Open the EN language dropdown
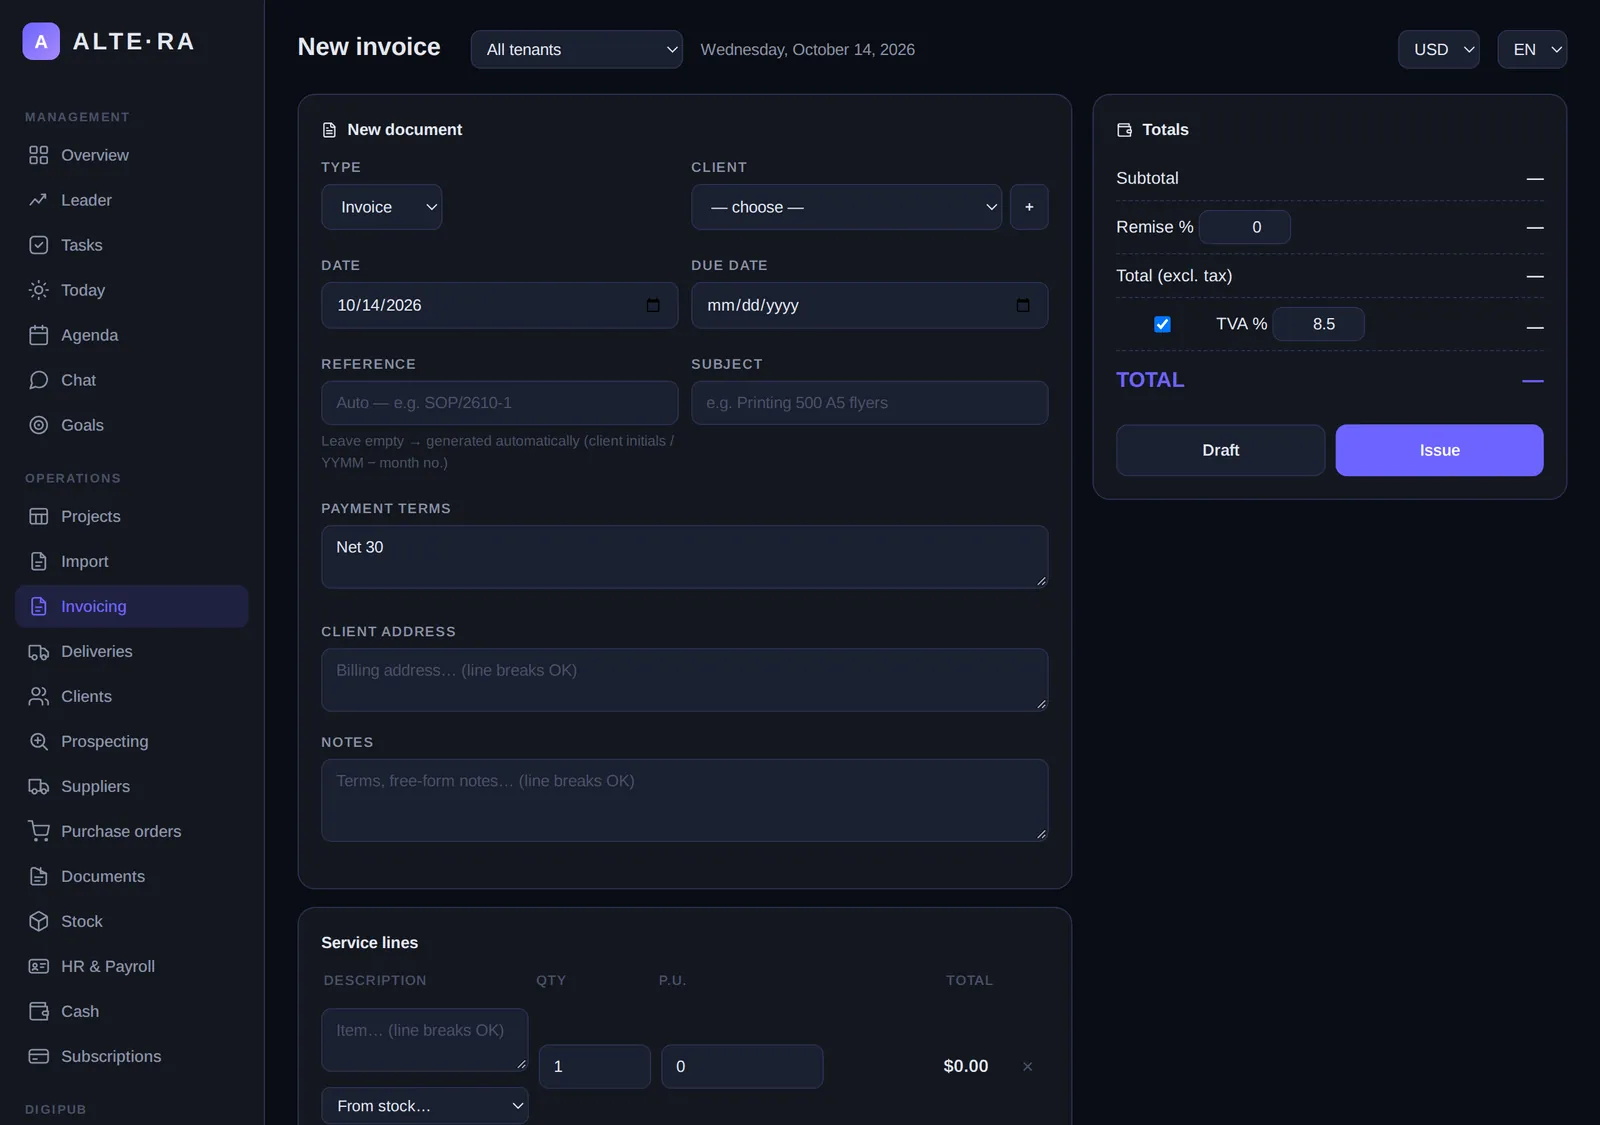 coord(1532,49)
